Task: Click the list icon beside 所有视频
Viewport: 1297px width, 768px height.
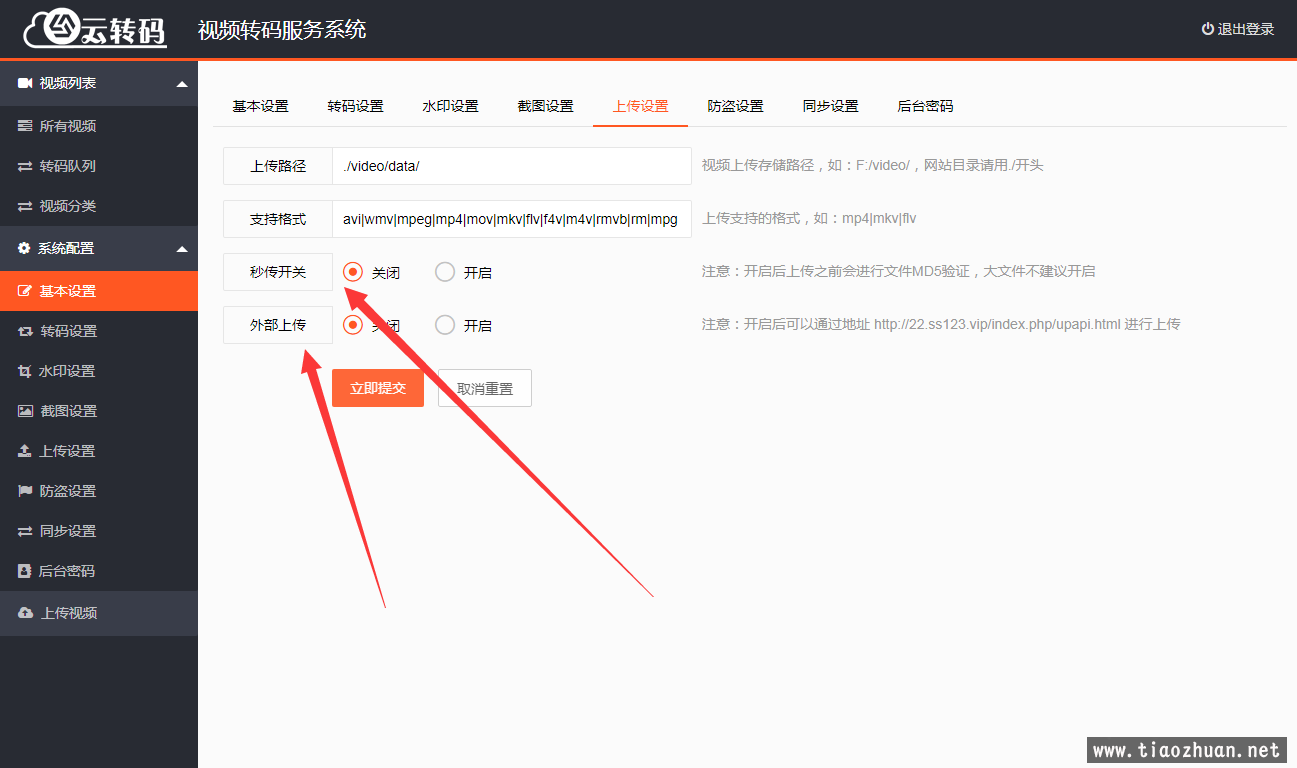Action: point(25,126)
